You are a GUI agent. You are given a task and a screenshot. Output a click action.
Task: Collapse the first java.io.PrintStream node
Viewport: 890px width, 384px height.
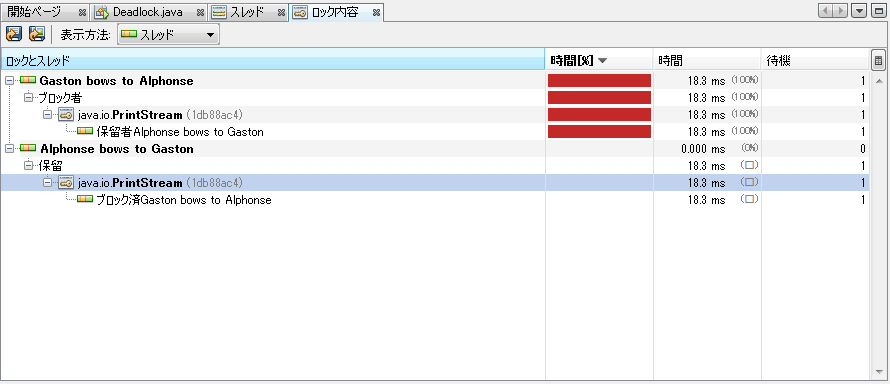(x=48, y=115)
